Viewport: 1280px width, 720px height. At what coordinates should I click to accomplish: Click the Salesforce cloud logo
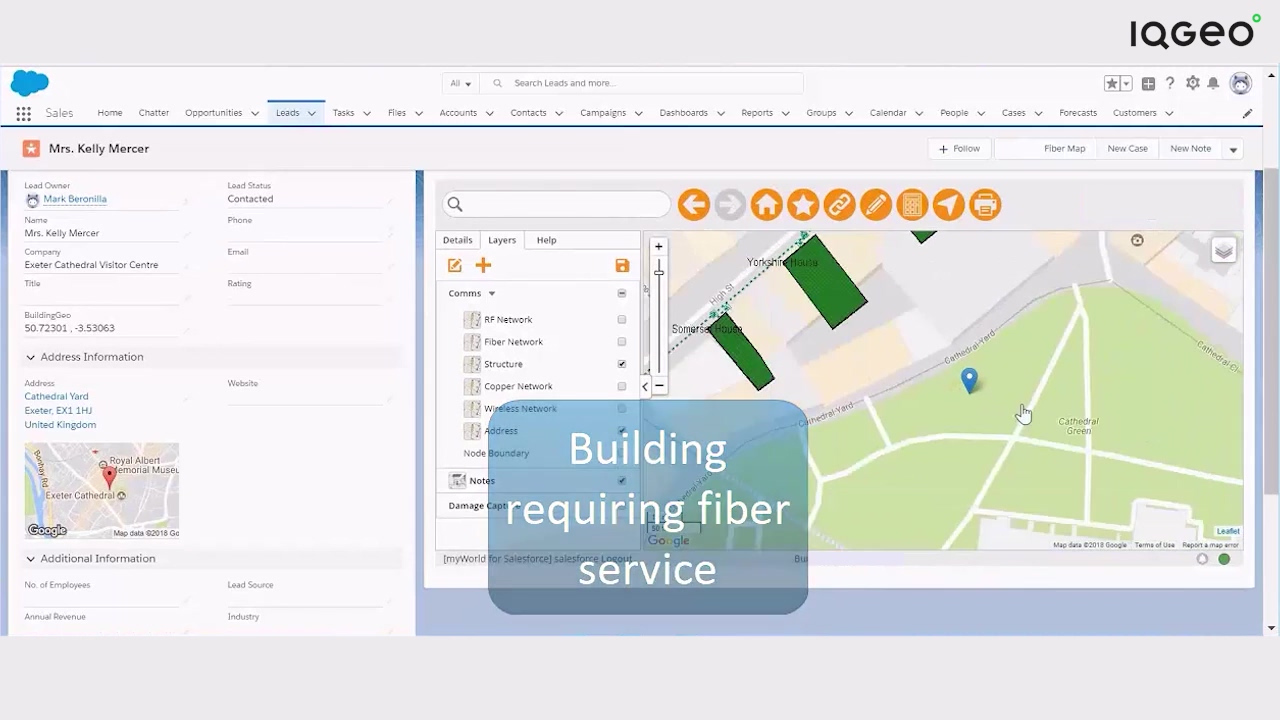tap(30, 83)
